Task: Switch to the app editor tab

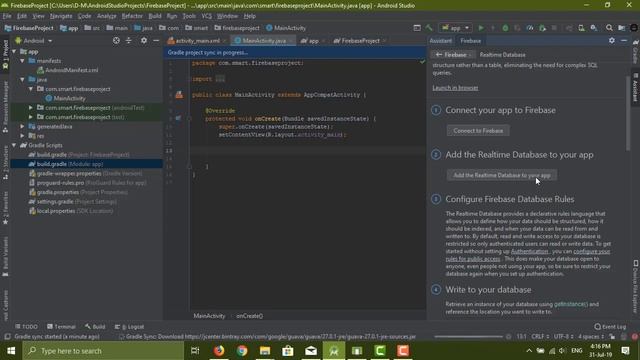Action: click(x=312, y=41)
